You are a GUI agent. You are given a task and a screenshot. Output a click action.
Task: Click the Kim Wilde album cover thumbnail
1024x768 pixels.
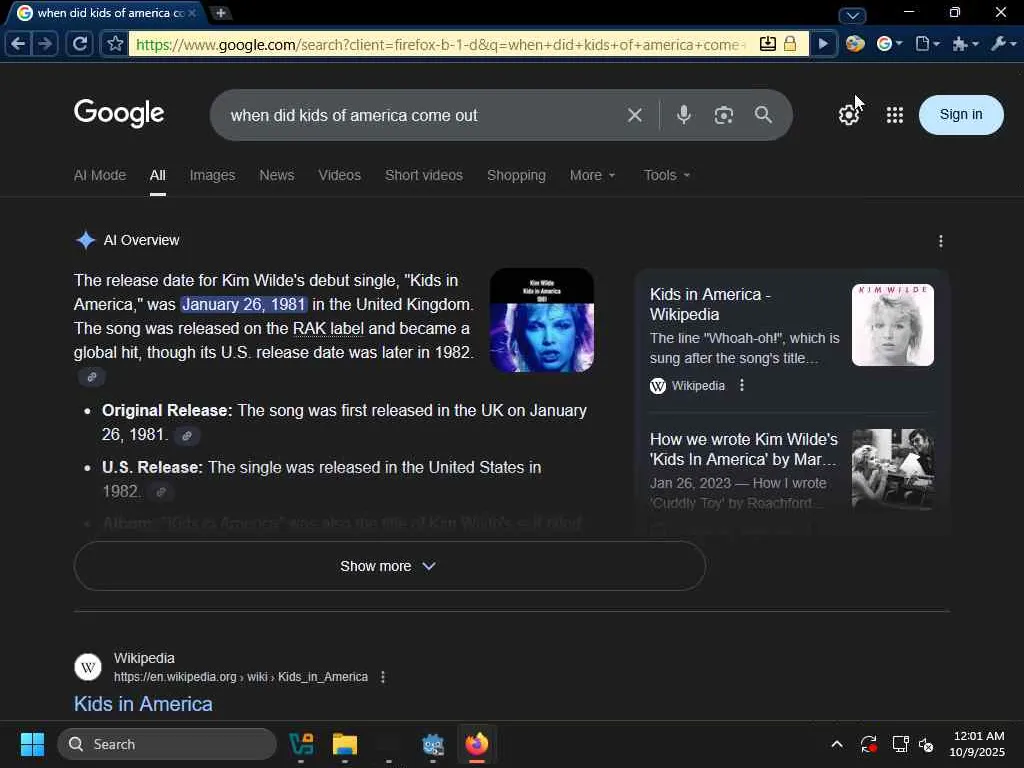click(x=892, y=325)
